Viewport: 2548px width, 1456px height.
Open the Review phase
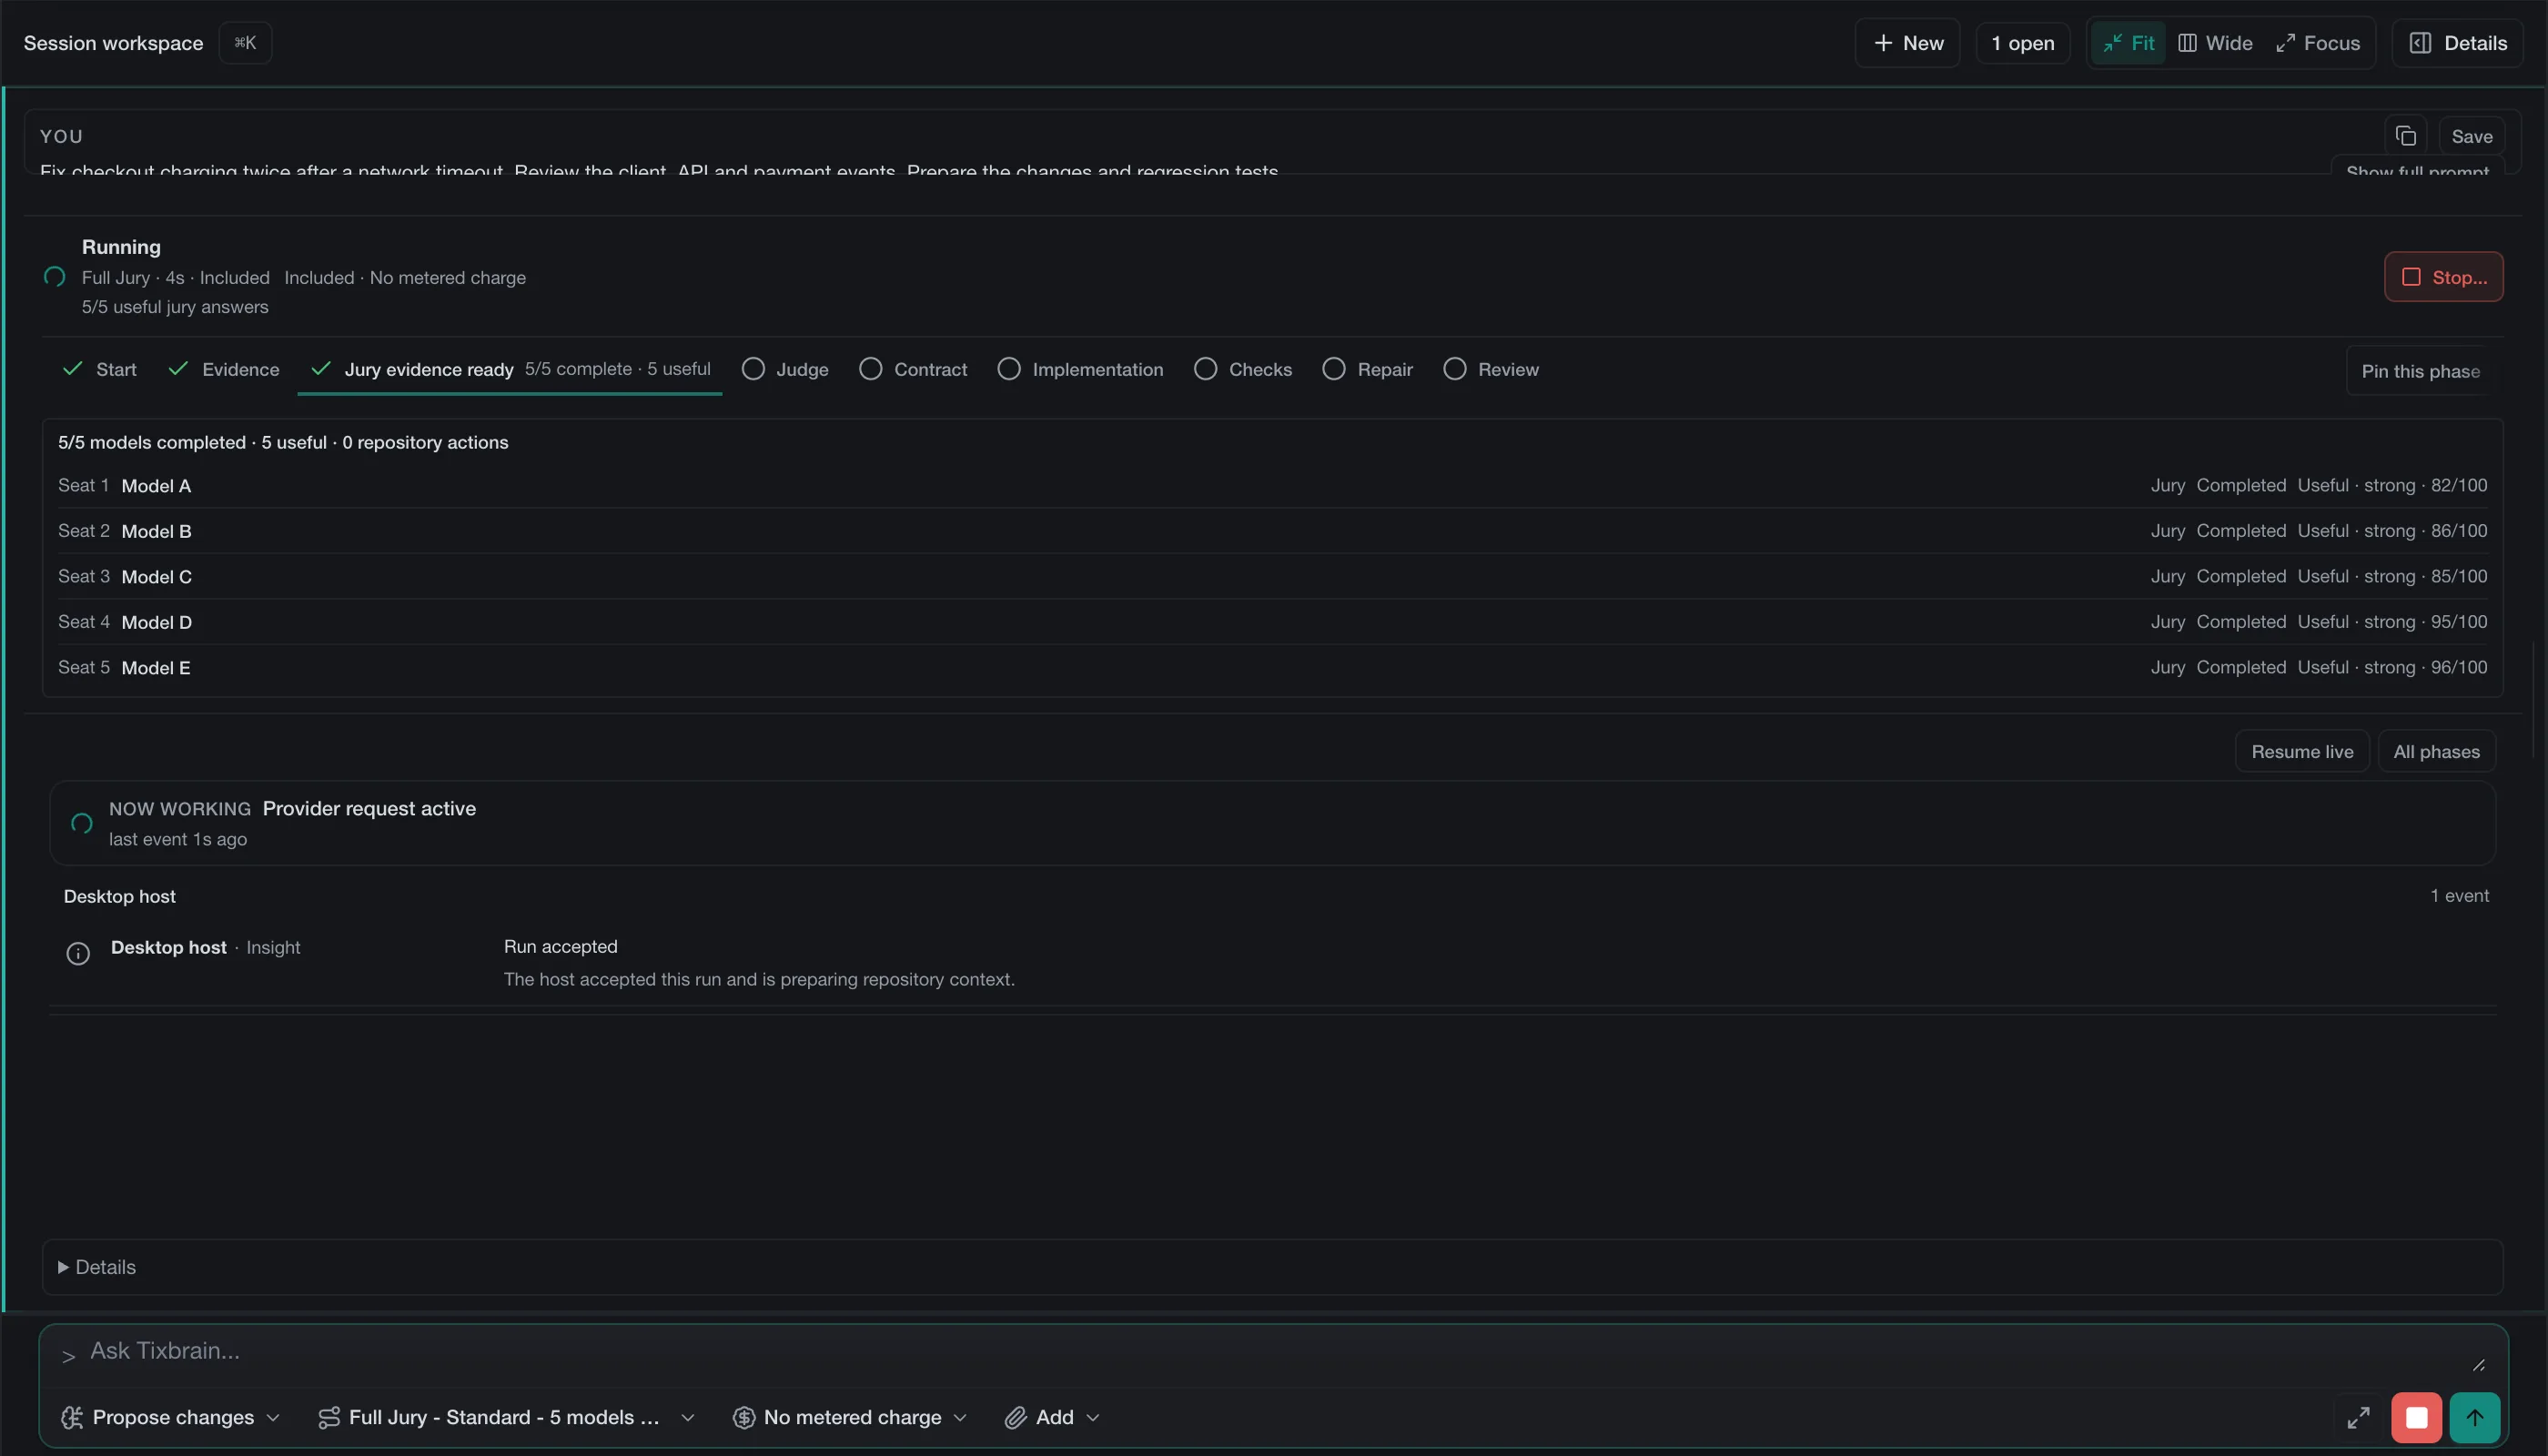[x=1491, y=369]
